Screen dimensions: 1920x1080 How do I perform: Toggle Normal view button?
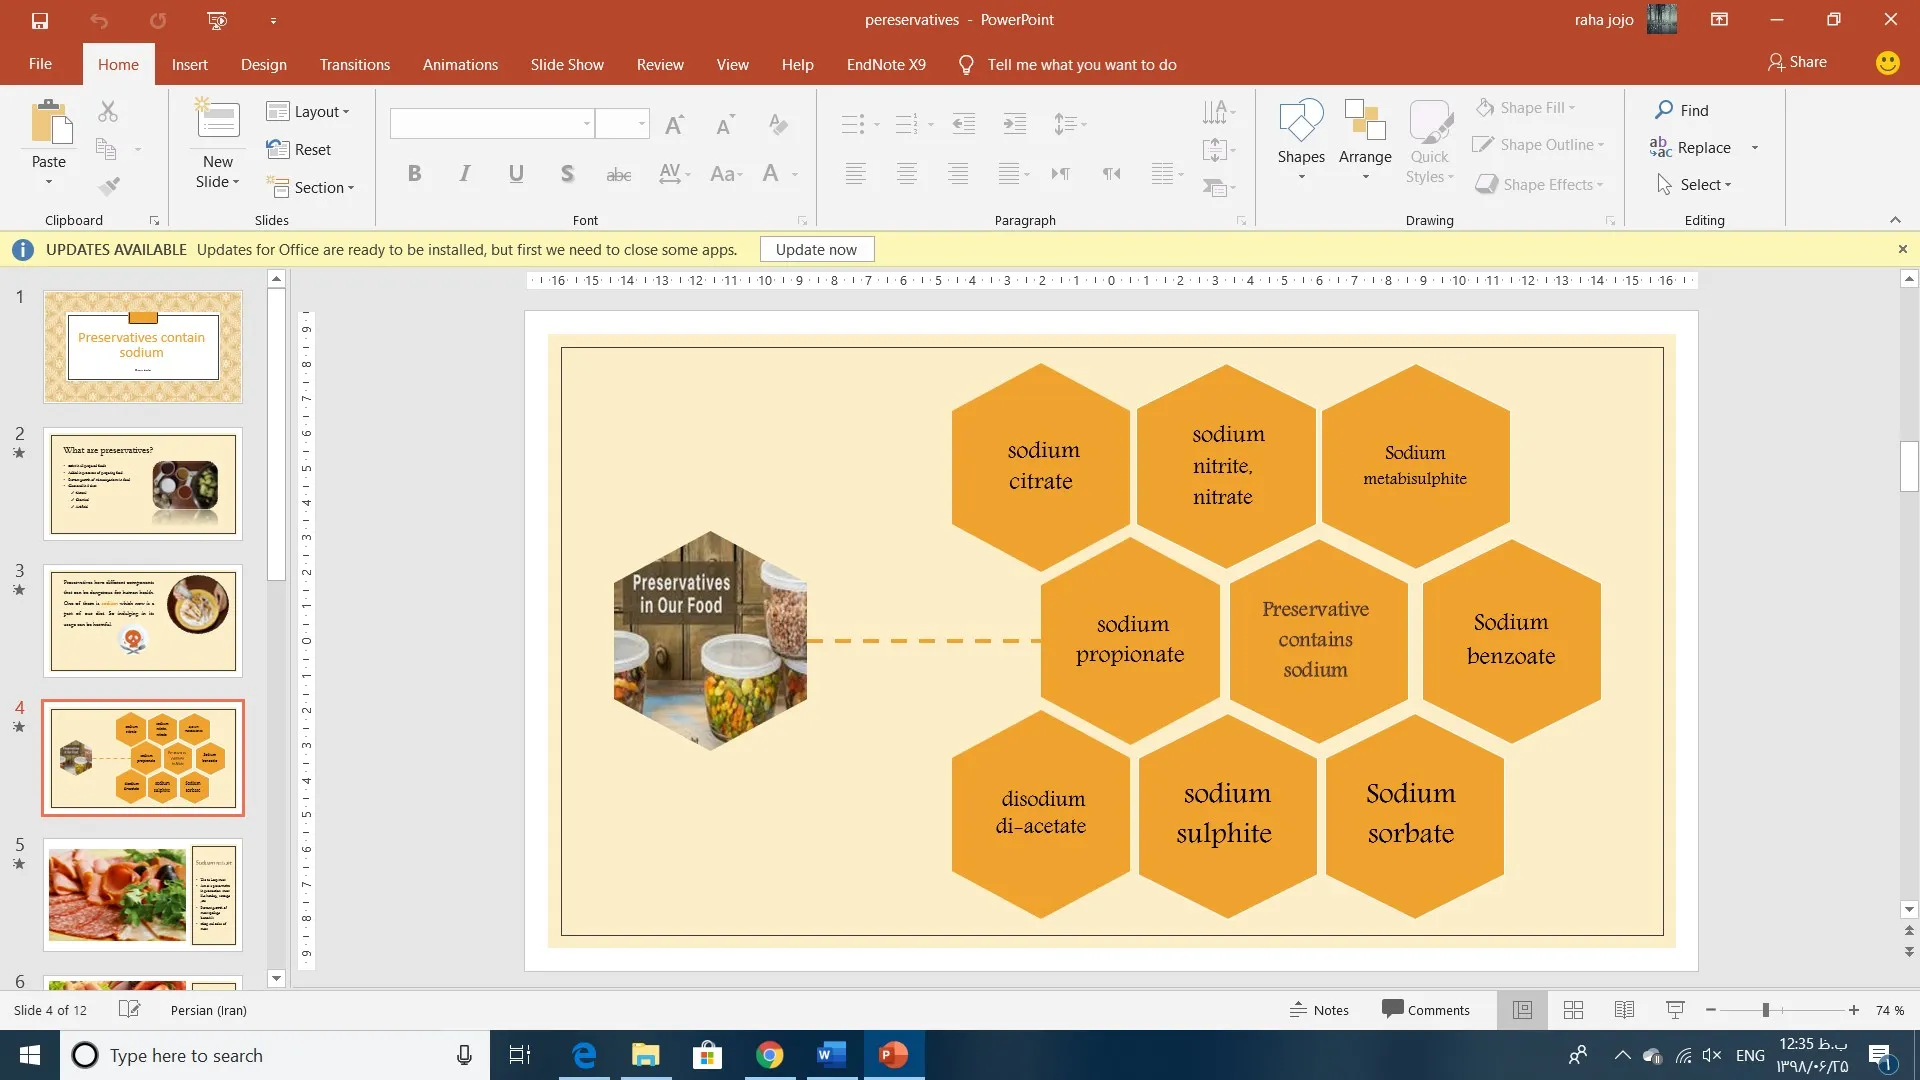coord(1522,1010)
